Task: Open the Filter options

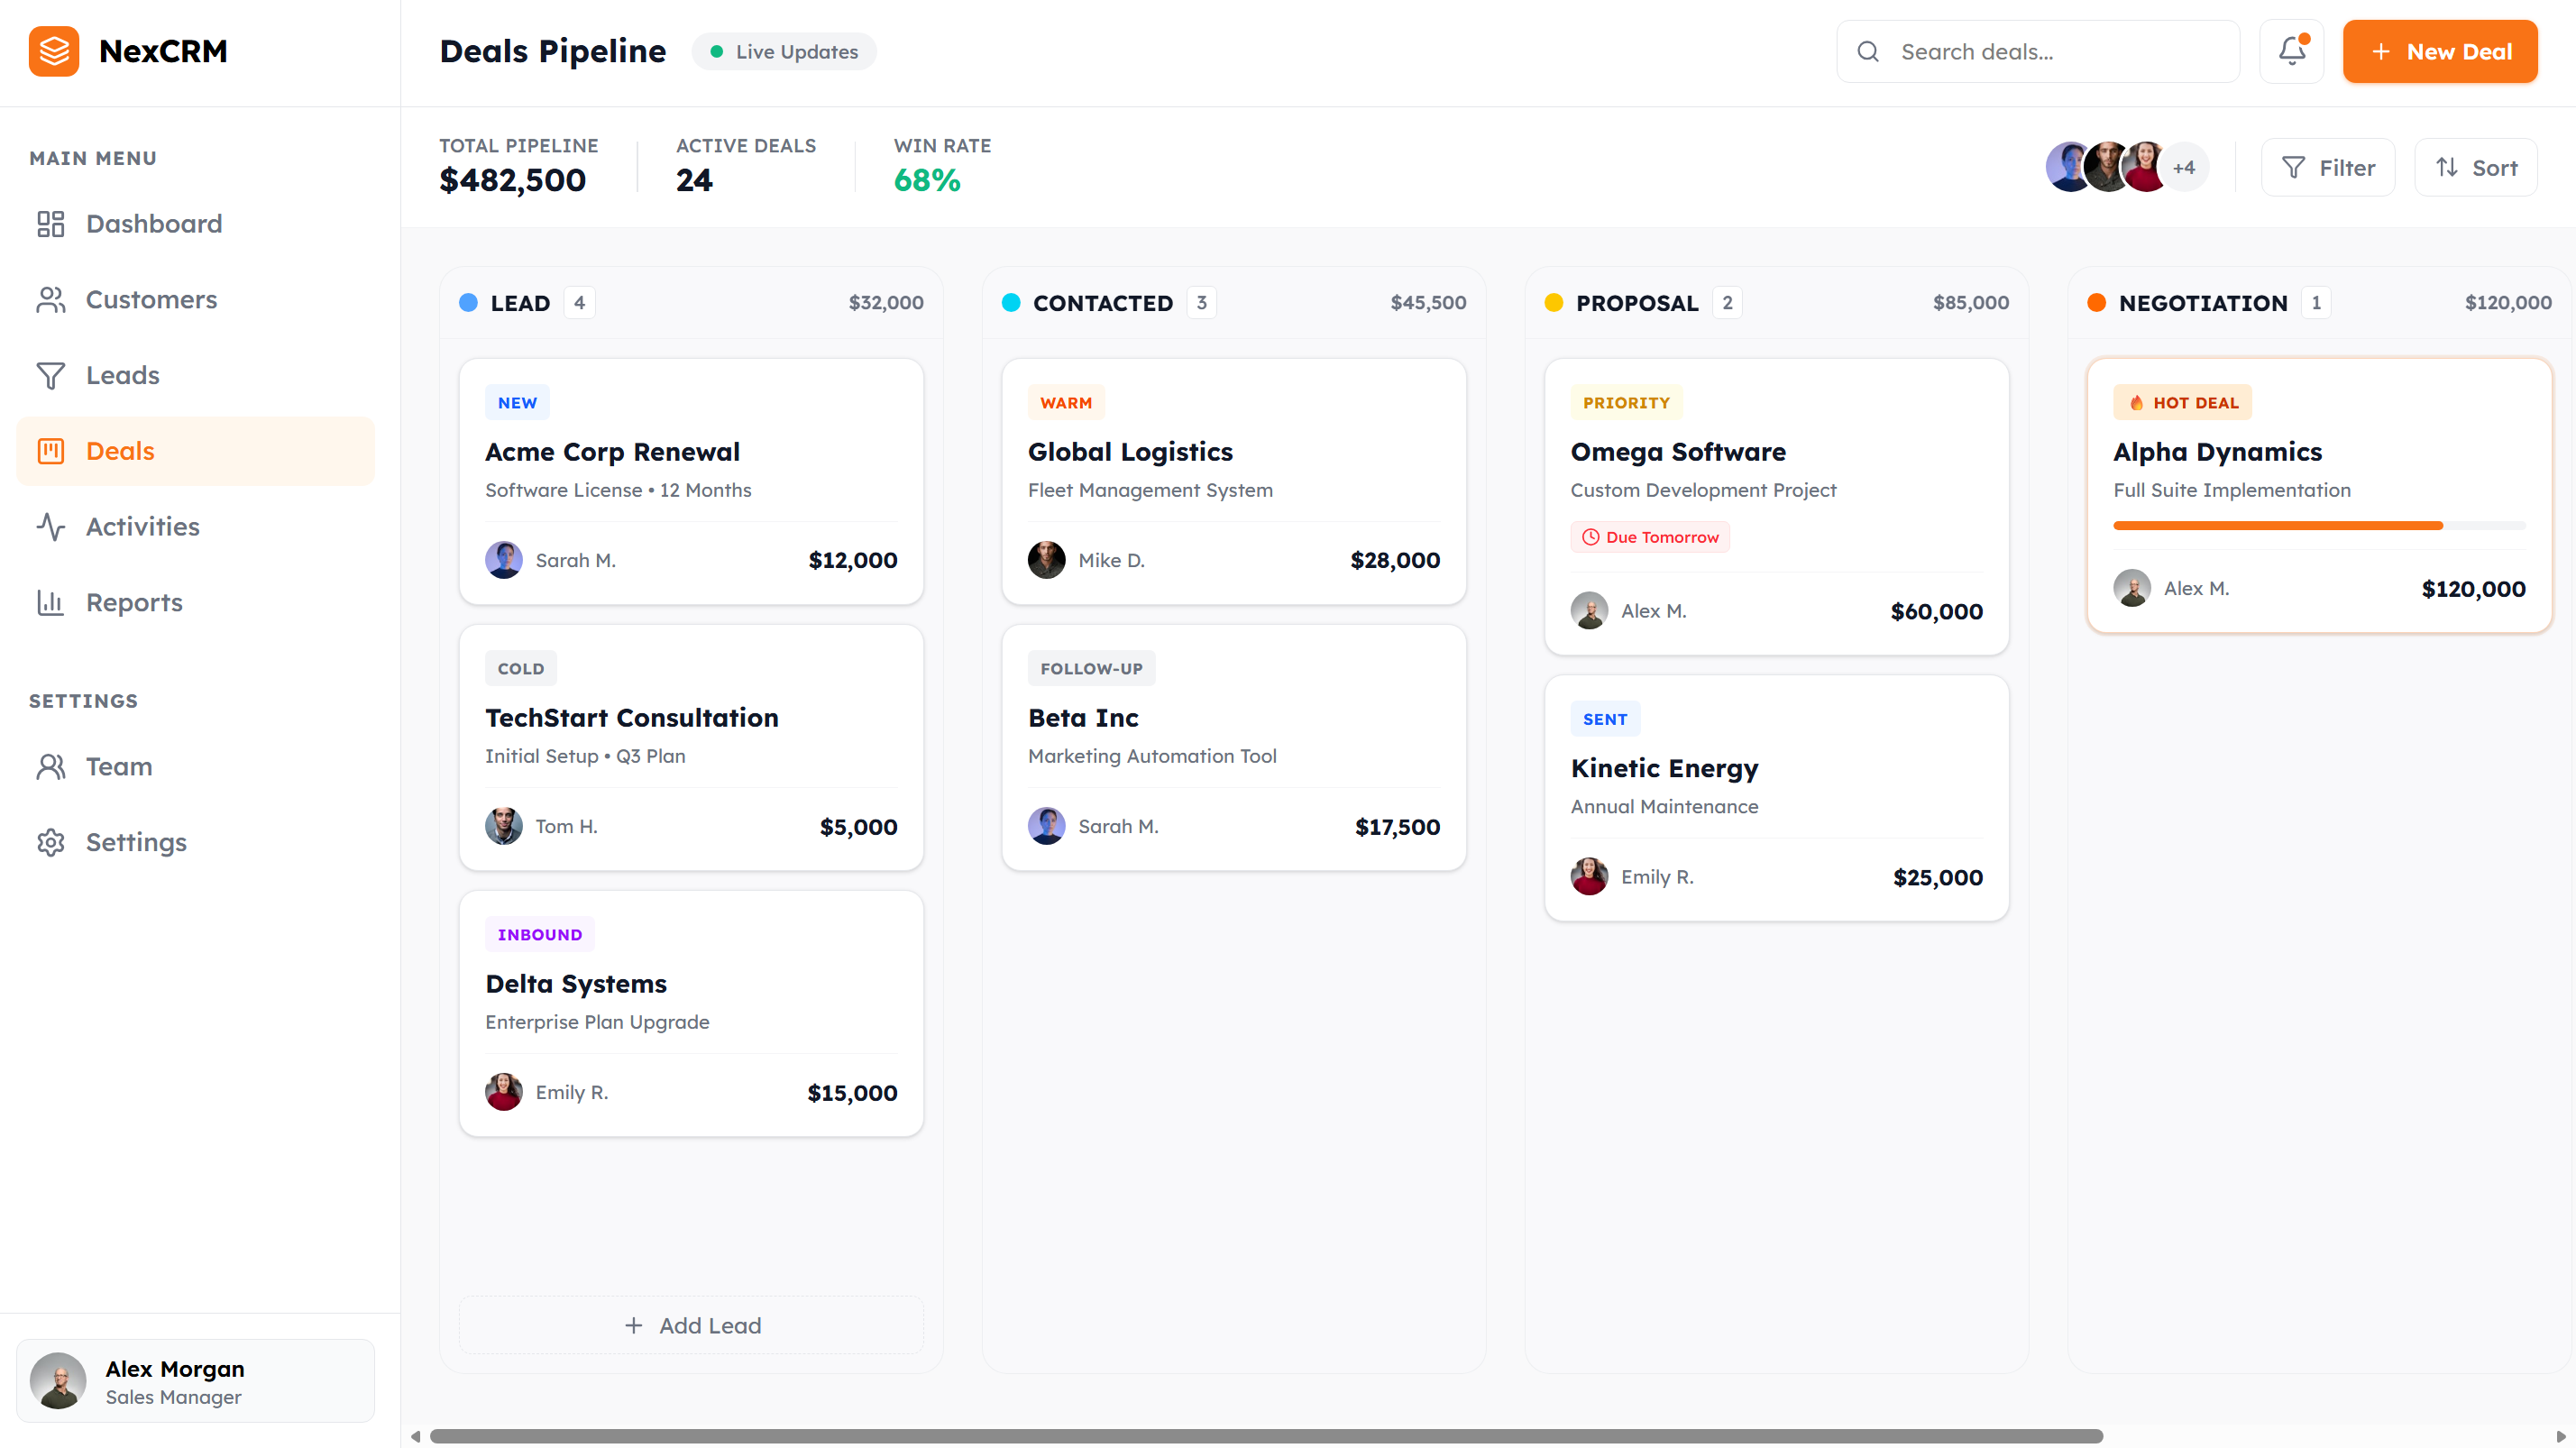Action: coord(2328,167)
